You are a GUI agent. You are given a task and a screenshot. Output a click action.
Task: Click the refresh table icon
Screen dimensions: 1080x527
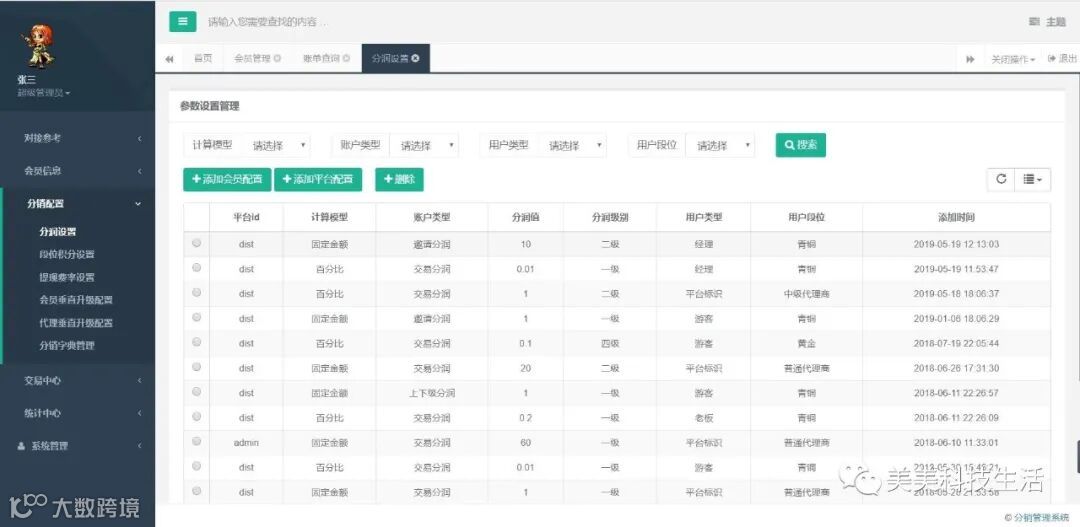pyautogui.click(x=1001, y=179)
